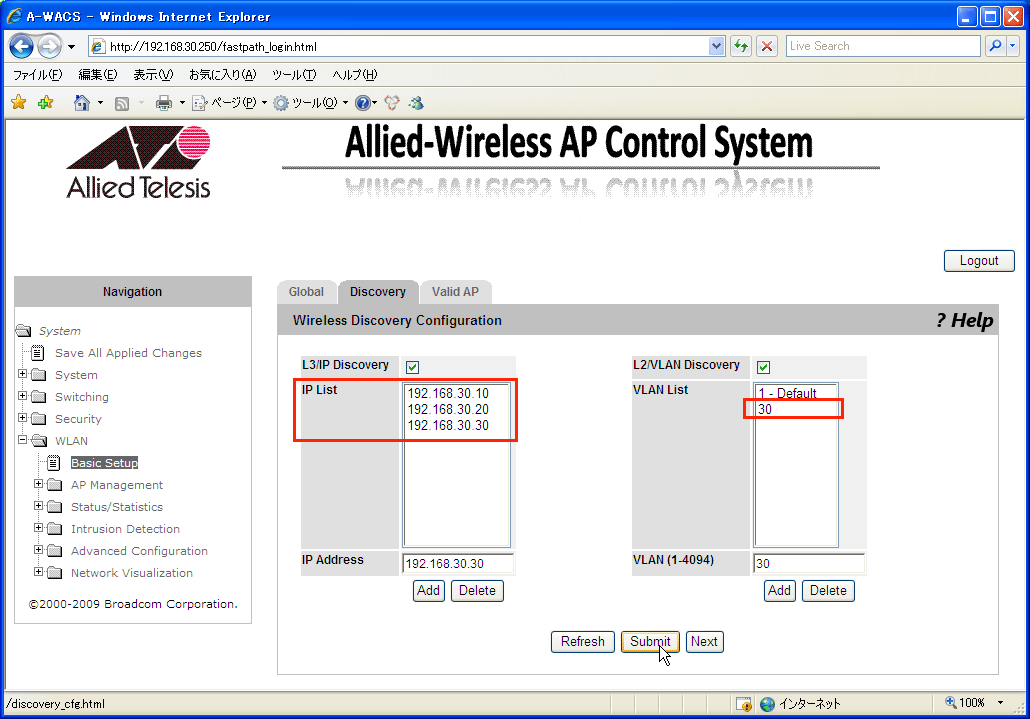Screen dimensions: 1030x719
Task: Open the ツール(O) toolbar menu
Action: point(310,102)
